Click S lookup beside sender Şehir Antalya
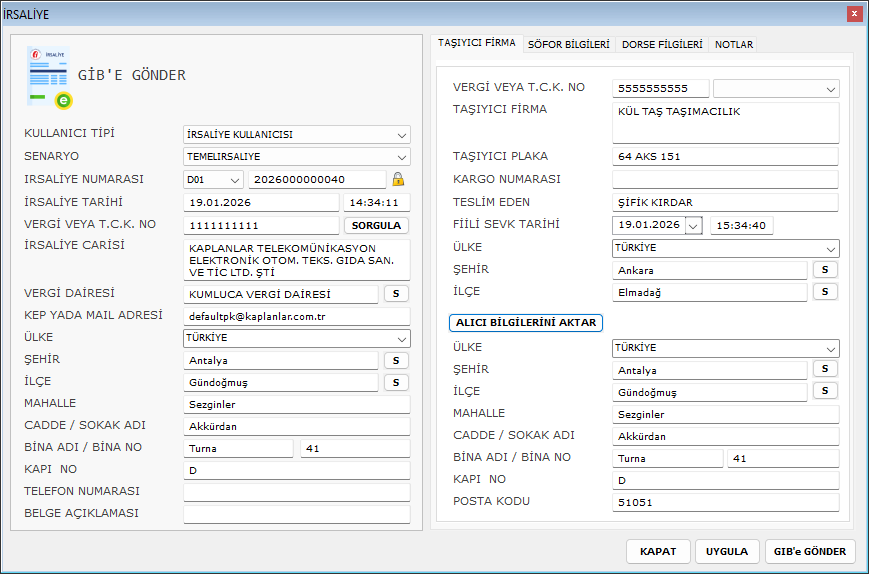Image resolution: width=869 pixels, height=574 pixels. click(396, 360)
